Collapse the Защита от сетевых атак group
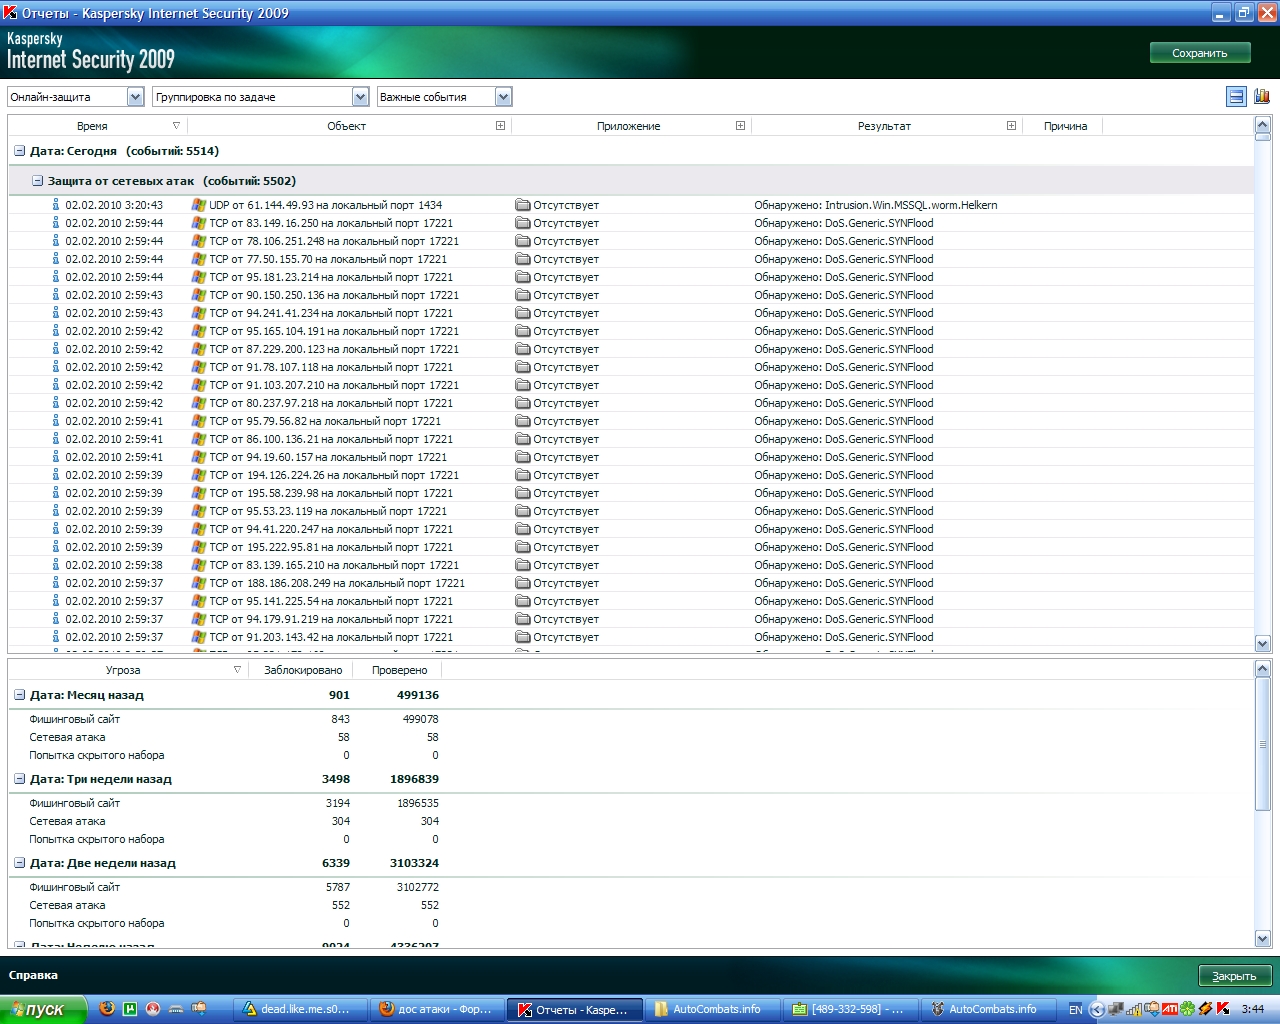The width and height of the screenshot is (1280, 1024). [37, 181]
